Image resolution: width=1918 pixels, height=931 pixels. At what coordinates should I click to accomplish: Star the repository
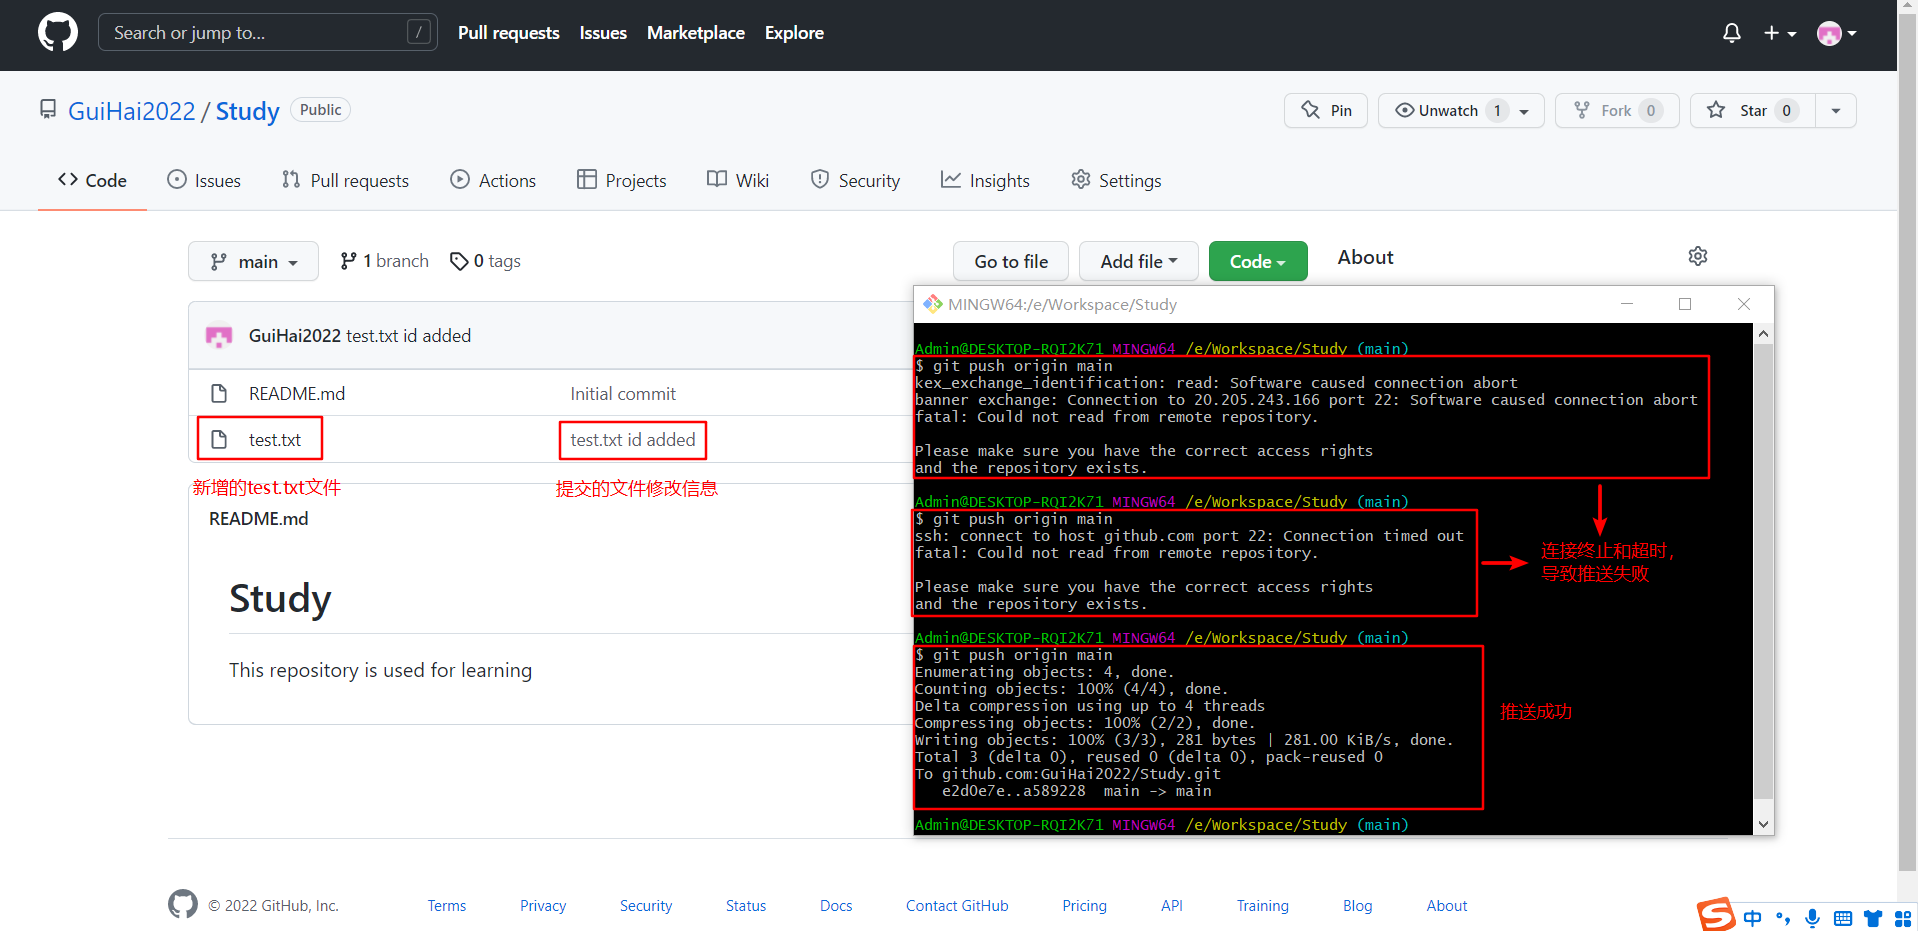(x=1751, y=110)
